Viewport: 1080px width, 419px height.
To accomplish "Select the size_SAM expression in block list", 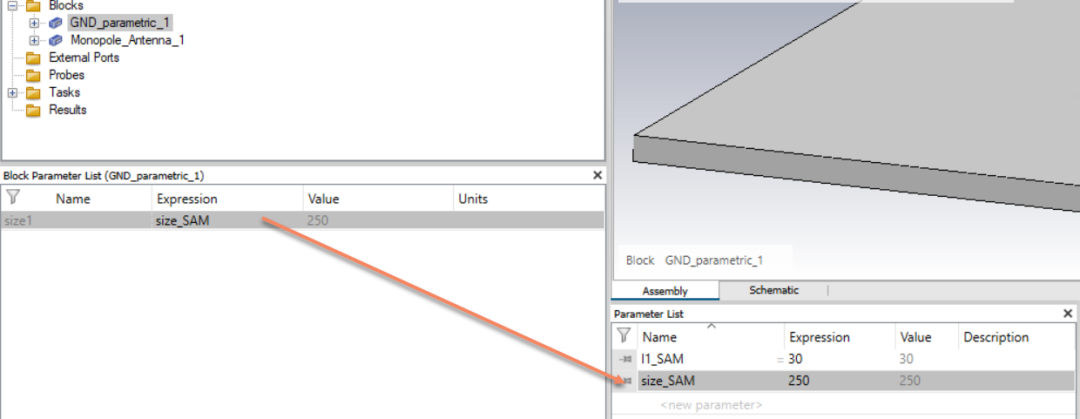I will pyautogui.click(x=182, y=220).
